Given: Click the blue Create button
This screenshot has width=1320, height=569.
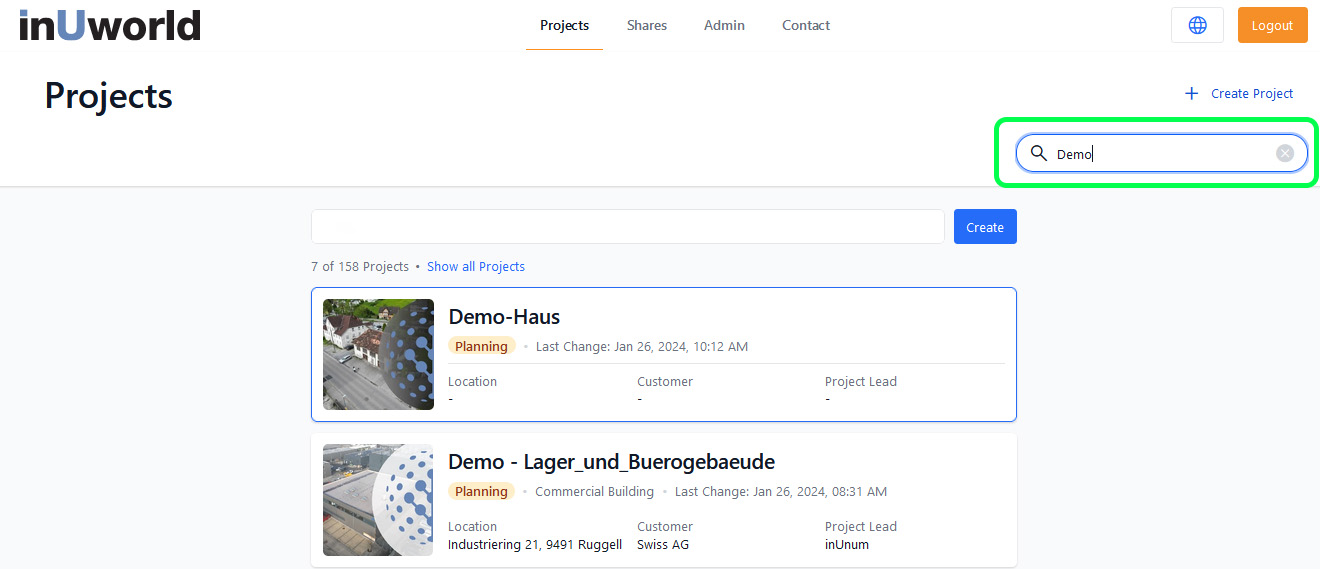Looking at the screenshot, I should 984,227.
